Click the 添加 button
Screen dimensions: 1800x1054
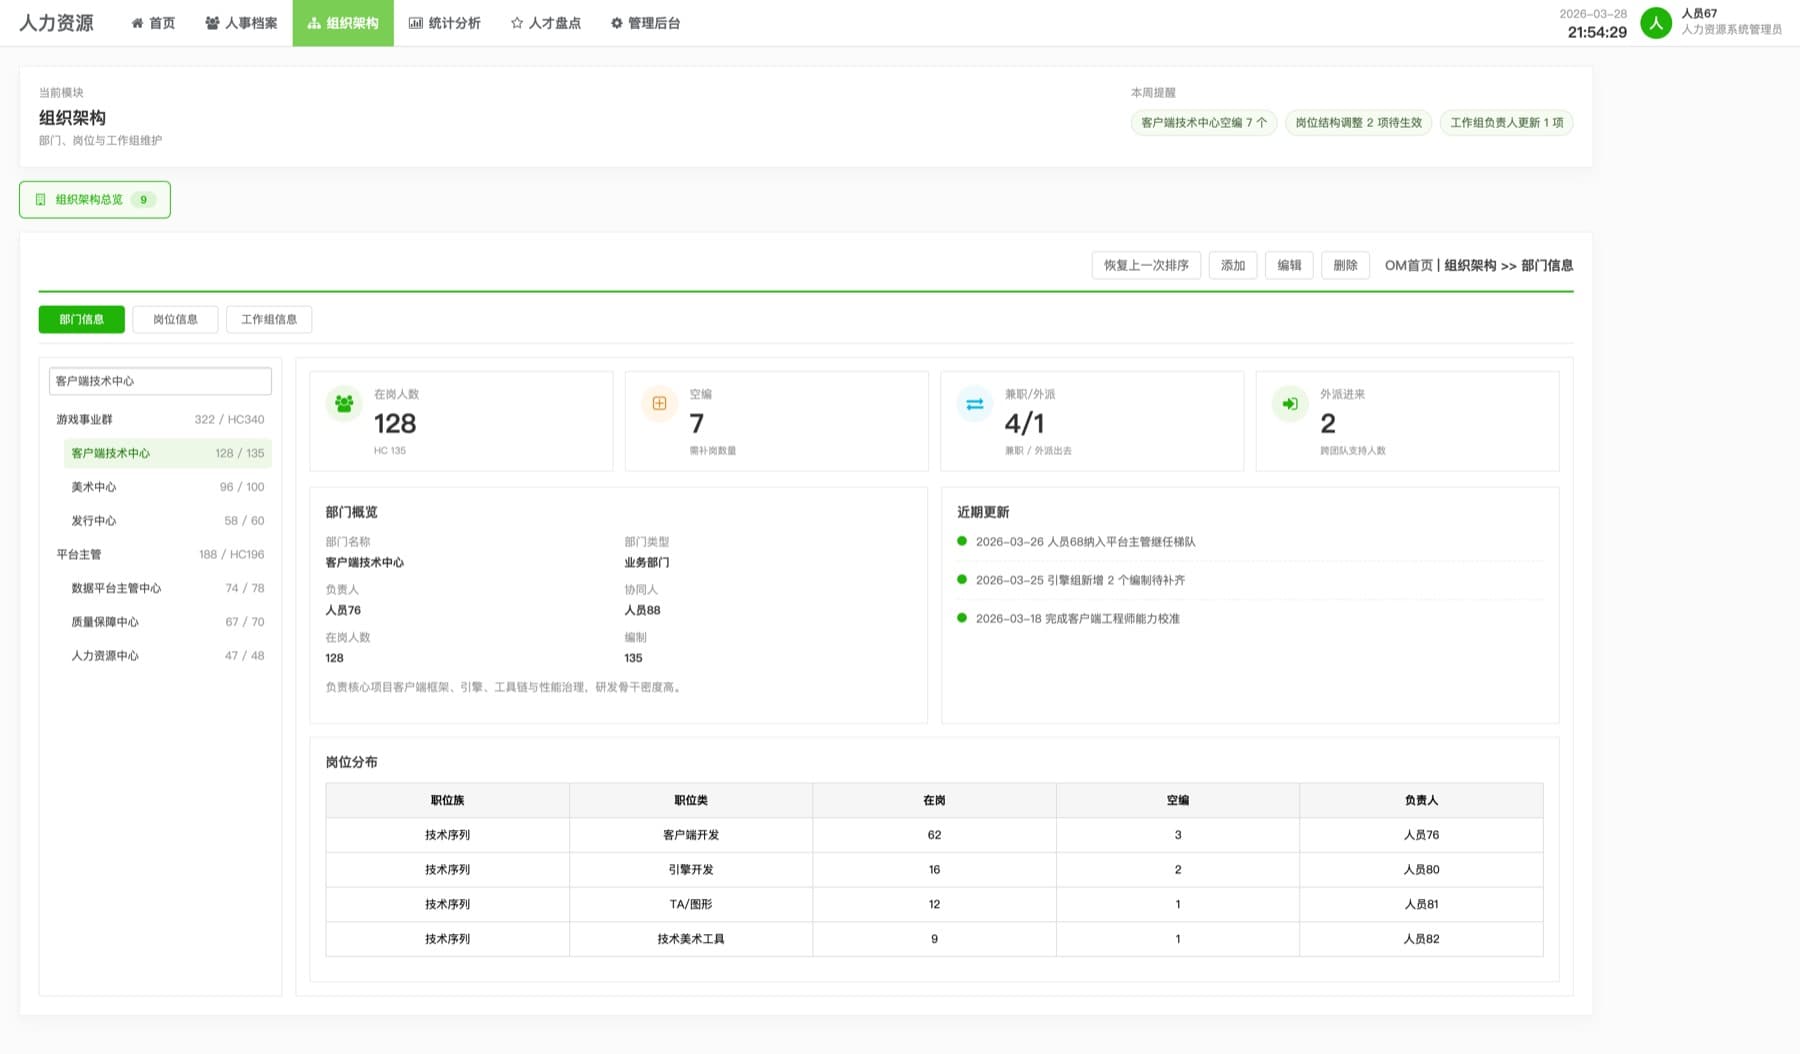(x=1233, y=266)
